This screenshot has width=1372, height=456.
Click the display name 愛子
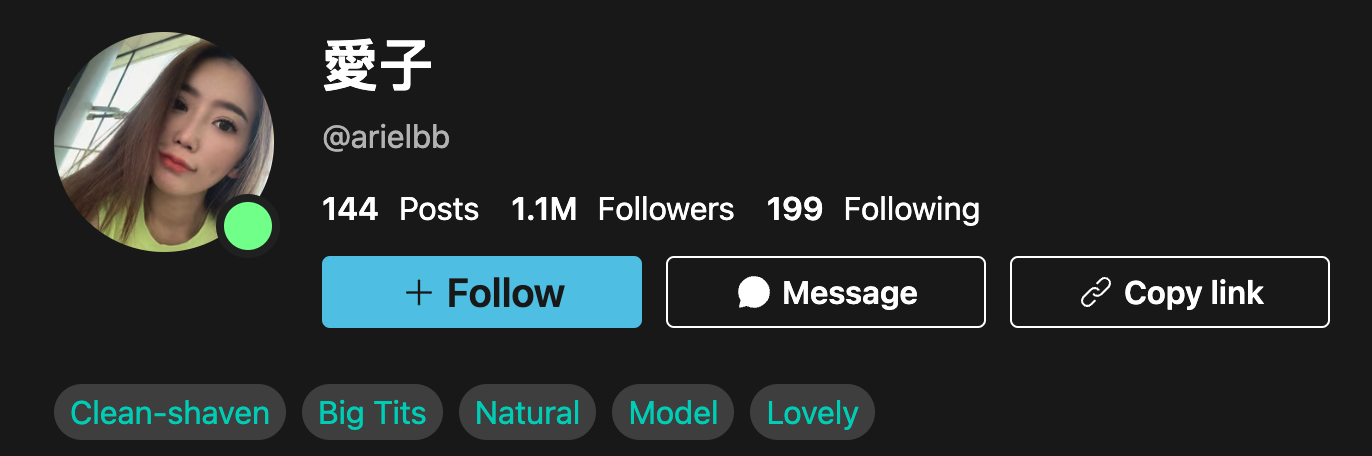[x=377, y=68]
